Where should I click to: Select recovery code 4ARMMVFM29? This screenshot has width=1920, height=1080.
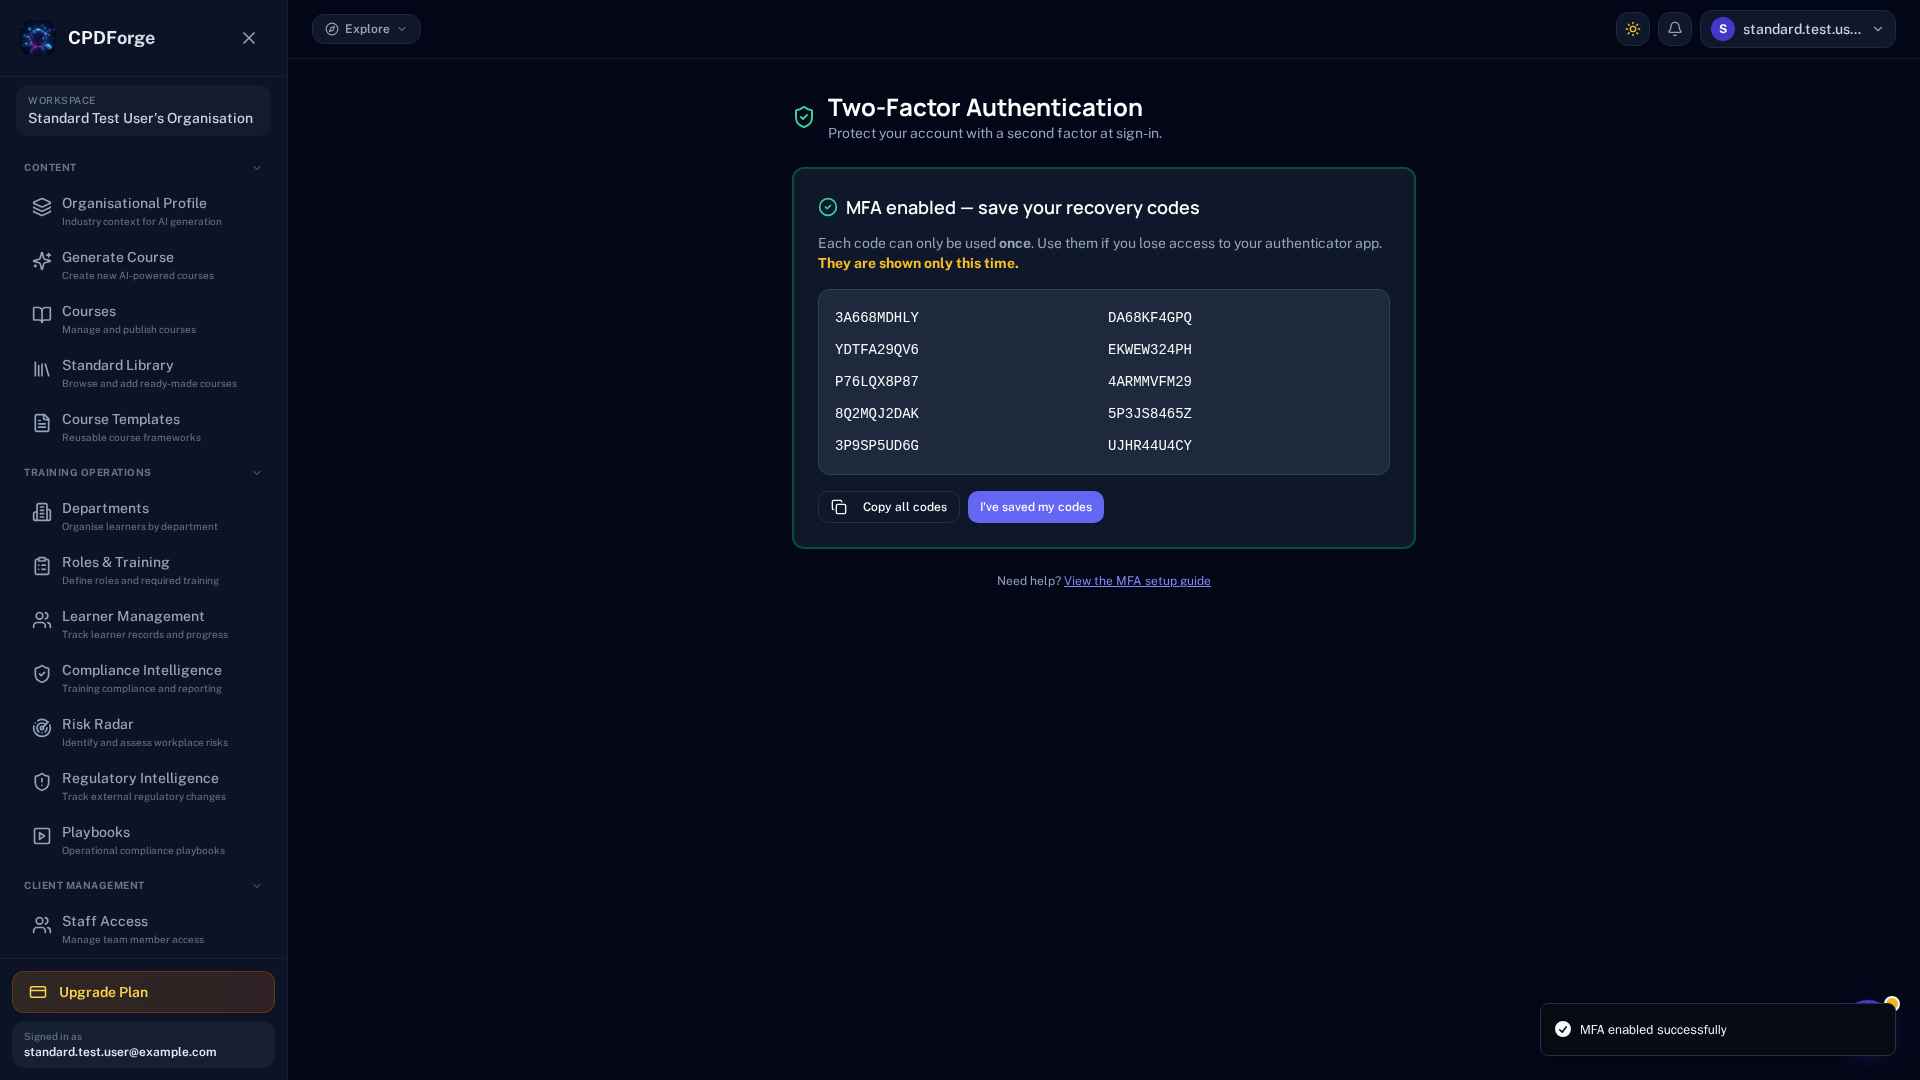(1150, 382)
